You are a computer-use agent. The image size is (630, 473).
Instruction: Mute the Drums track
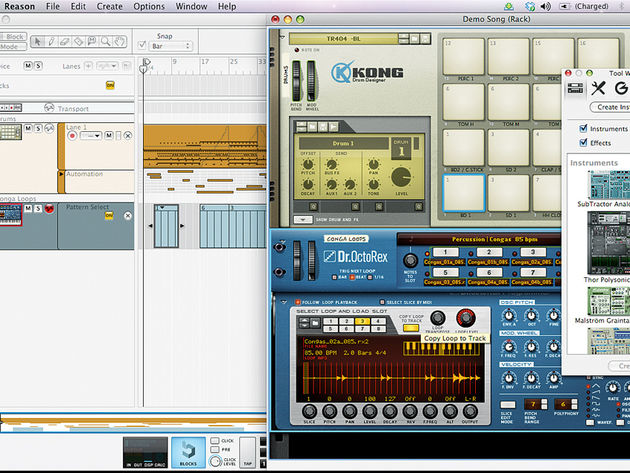click(28, 128)
